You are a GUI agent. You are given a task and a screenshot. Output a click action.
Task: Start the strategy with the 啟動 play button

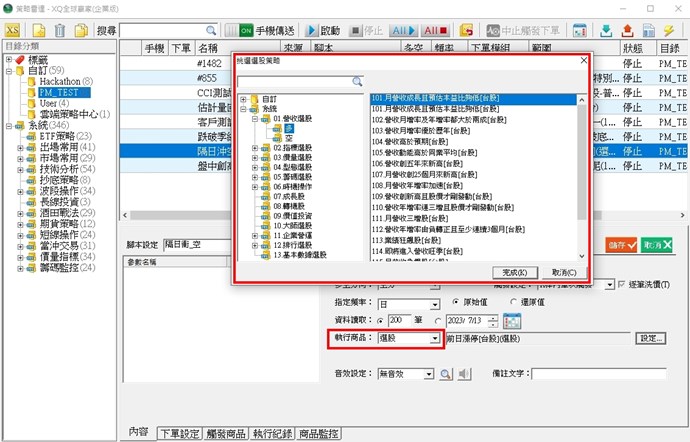(323, 30)
